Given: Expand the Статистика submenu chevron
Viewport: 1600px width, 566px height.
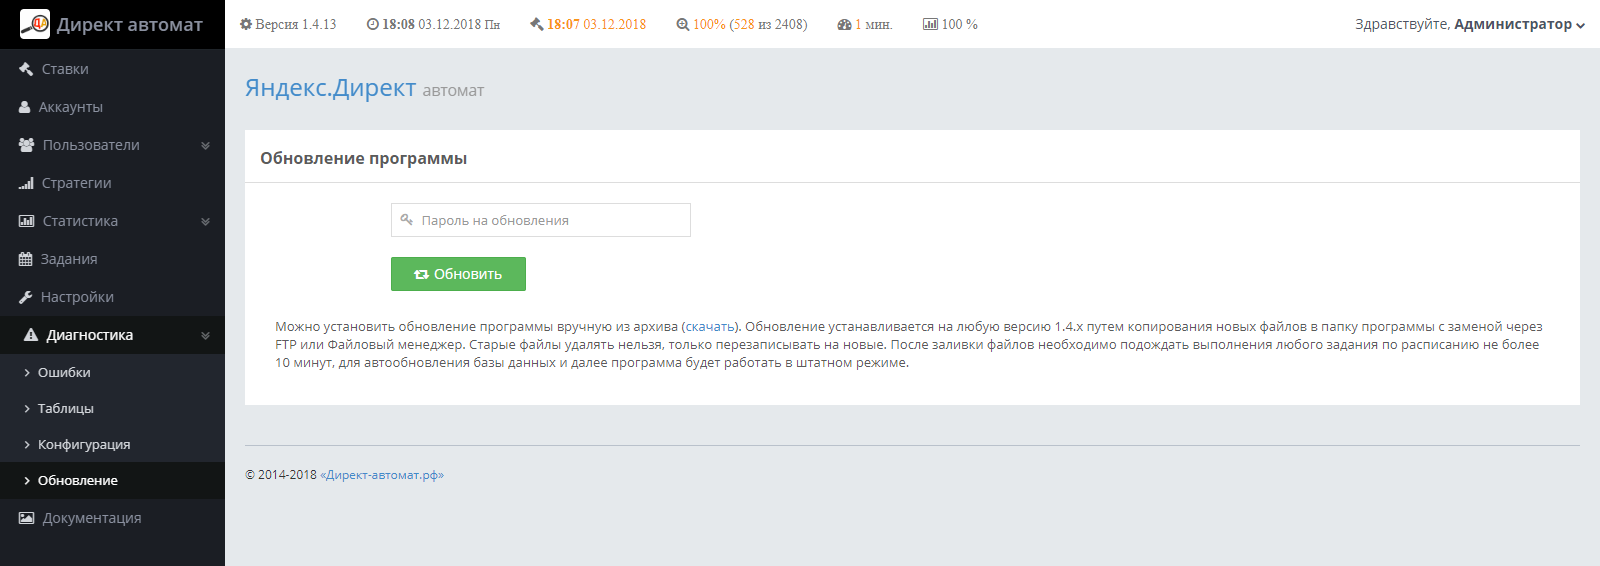Looking at the screenshot, I should 205,221.
